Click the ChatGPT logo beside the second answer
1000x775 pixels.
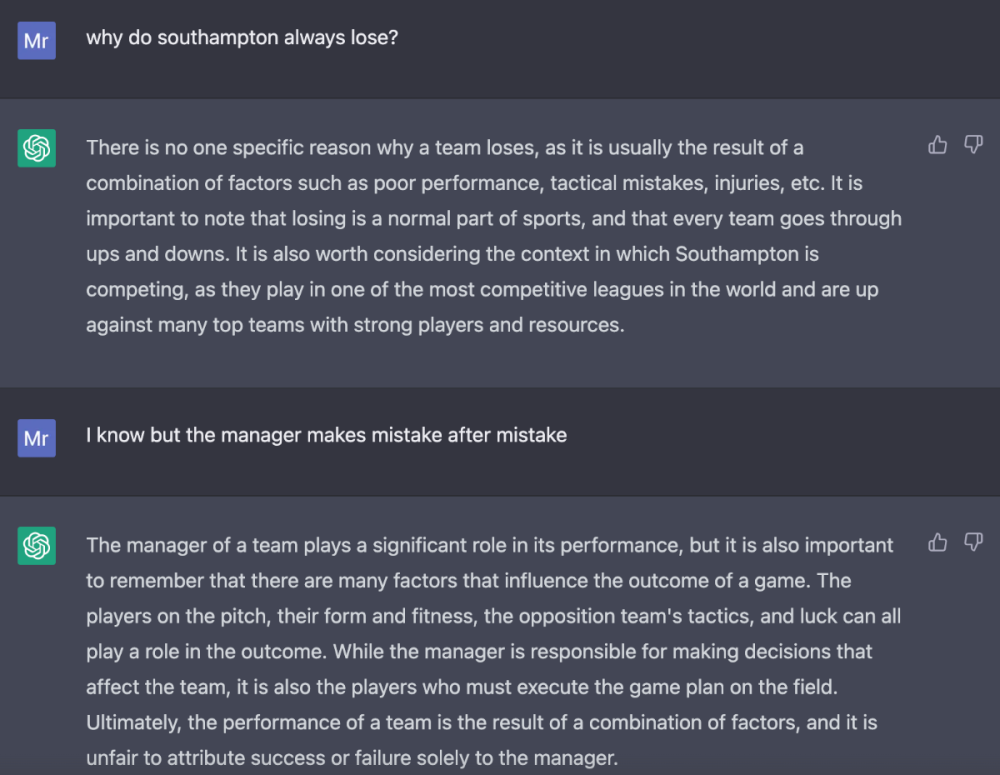[37, 546]
